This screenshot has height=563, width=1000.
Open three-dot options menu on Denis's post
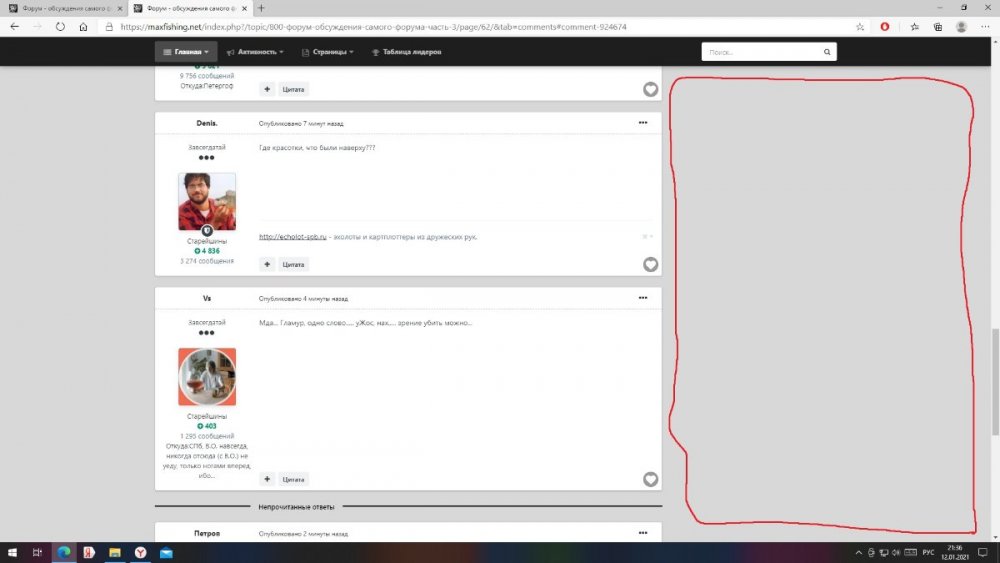643,123
